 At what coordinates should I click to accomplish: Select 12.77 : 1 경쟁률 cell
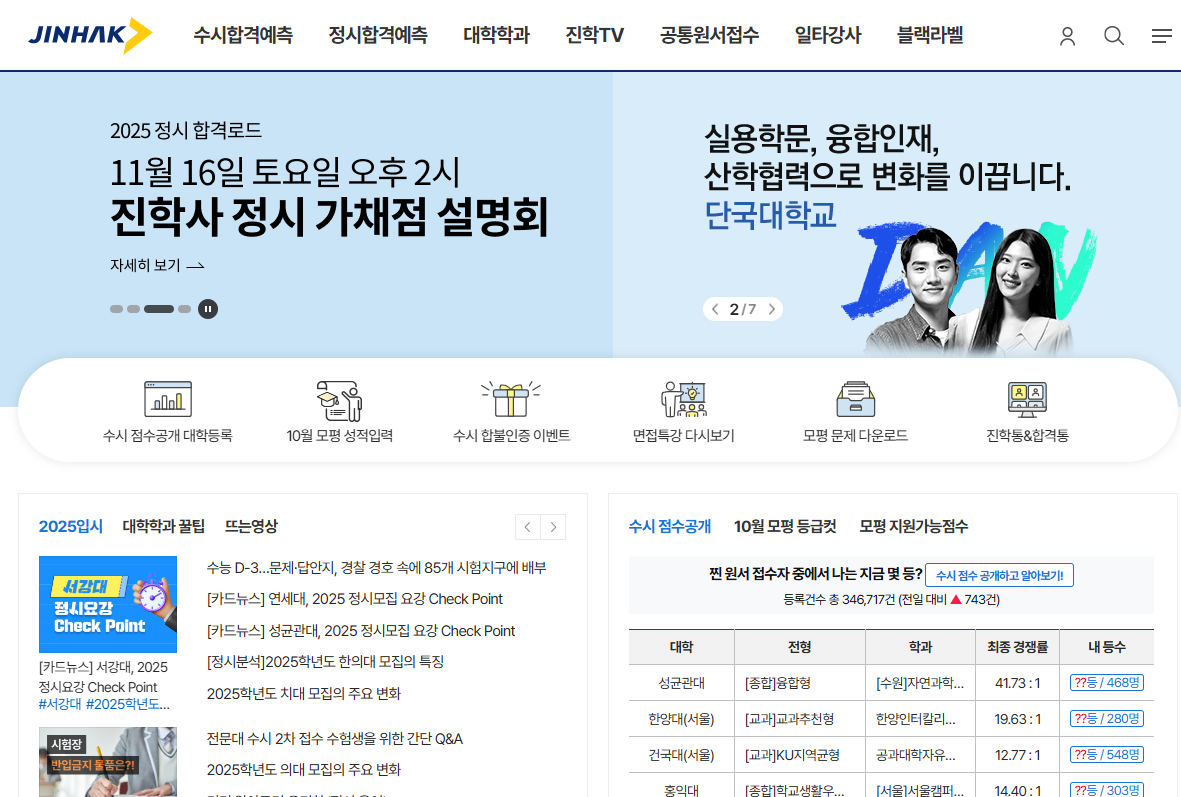[x=1017, y=755]
